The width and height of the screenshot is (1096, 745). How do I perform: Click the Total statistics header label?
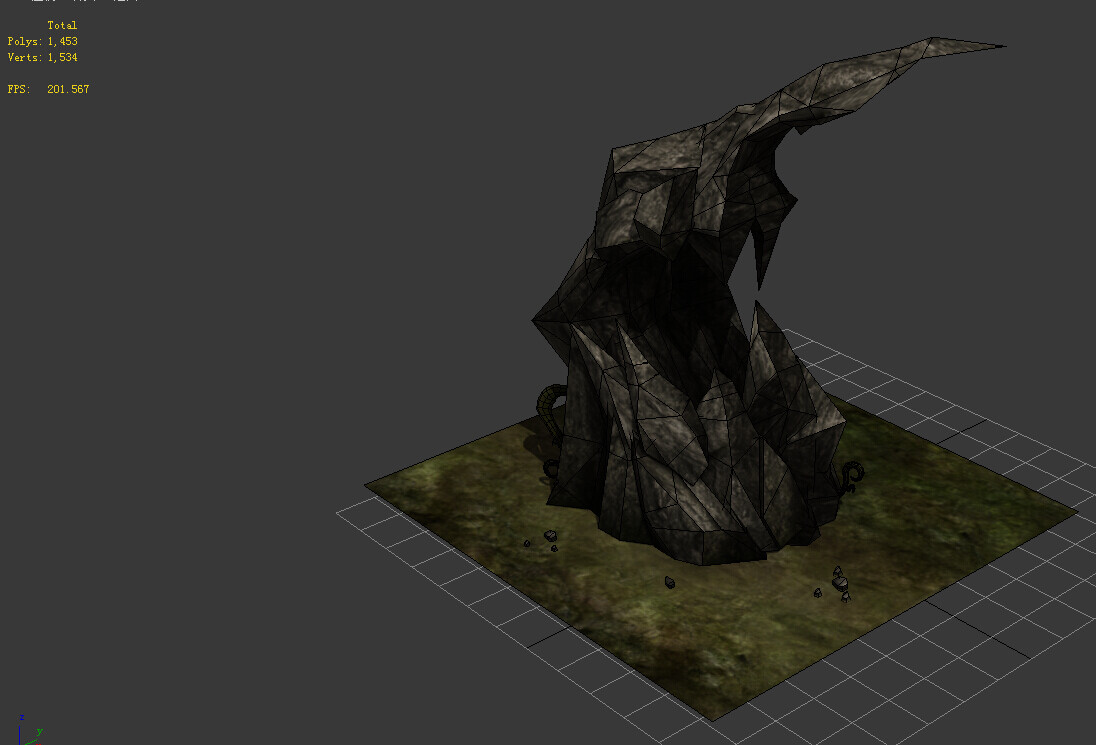tap(64, 24)
